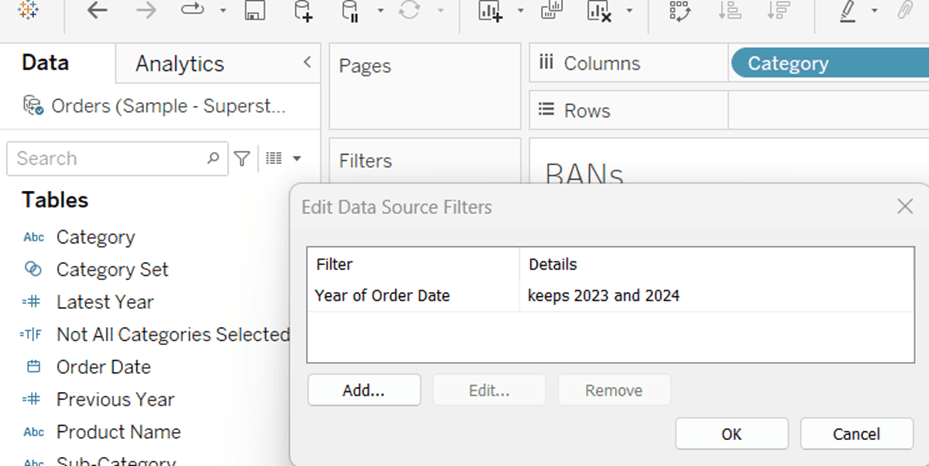
Task: Open the New Worksheet dropdown arrow
Action: [520, 12]
